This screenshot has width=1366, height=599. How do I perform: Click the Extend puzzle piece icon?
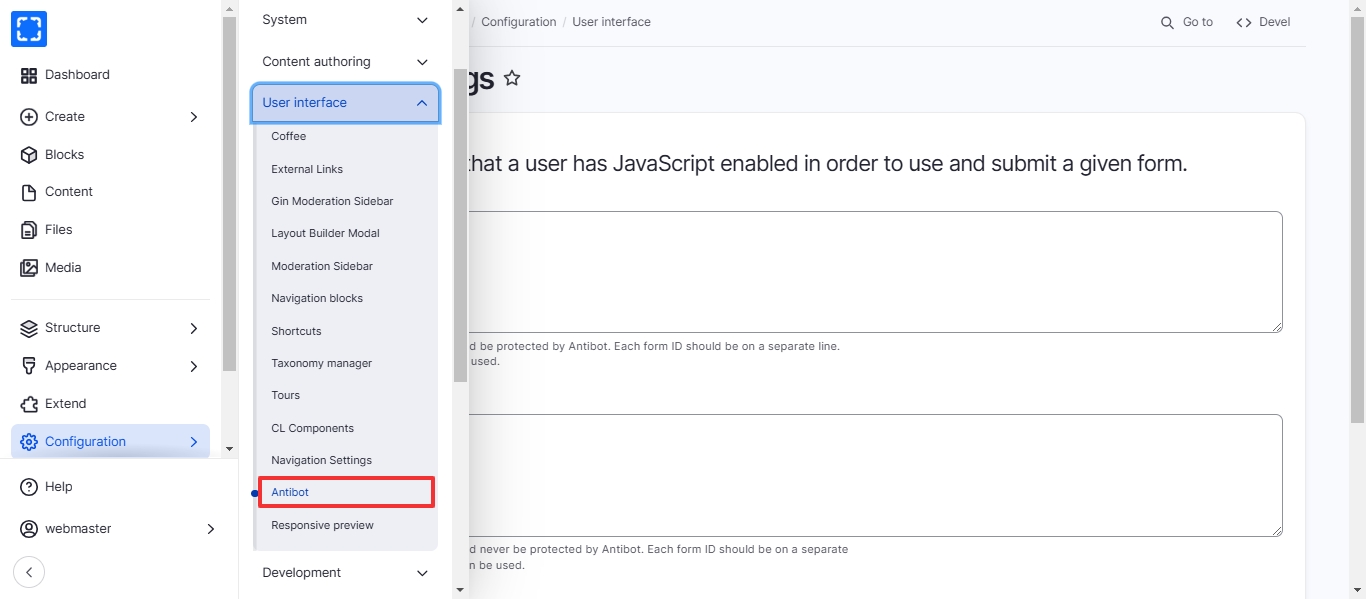click(29, 404)
